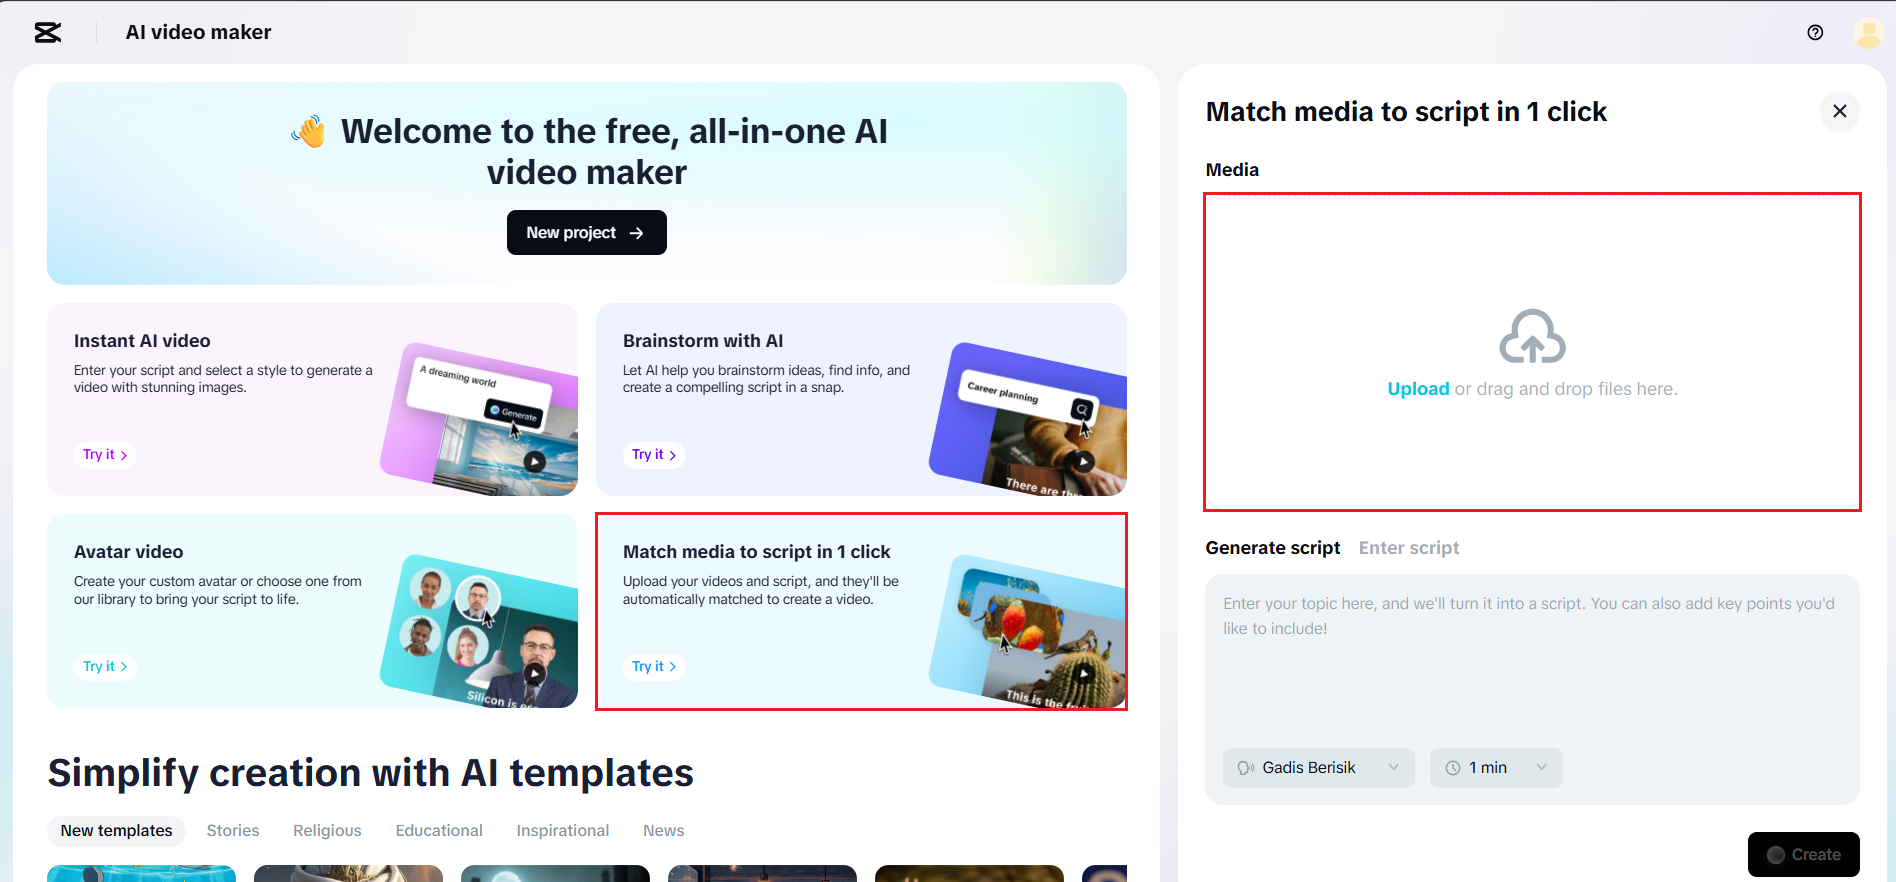
Task: Click Try it under Instant AI video
Action: click(105, 455)
